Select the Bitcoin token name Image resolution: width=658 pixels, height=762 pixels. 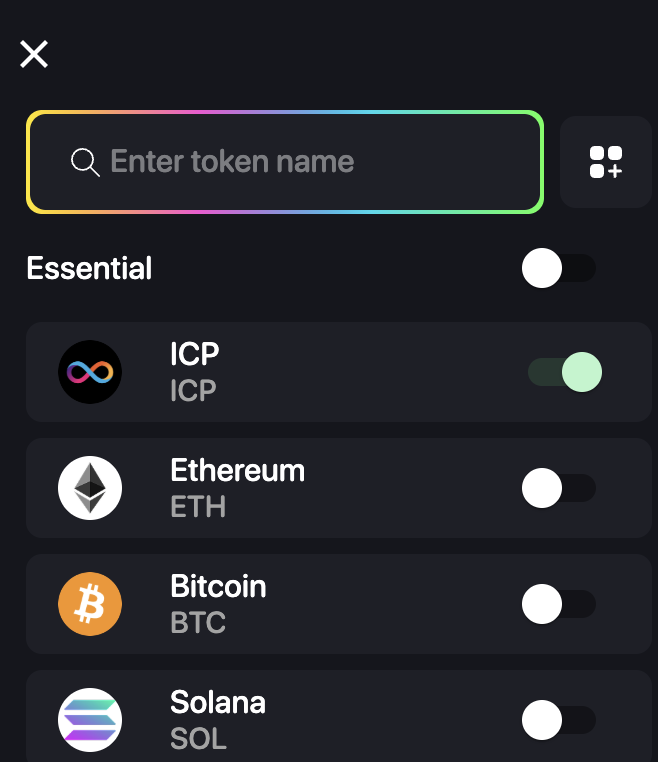(218, 586)
